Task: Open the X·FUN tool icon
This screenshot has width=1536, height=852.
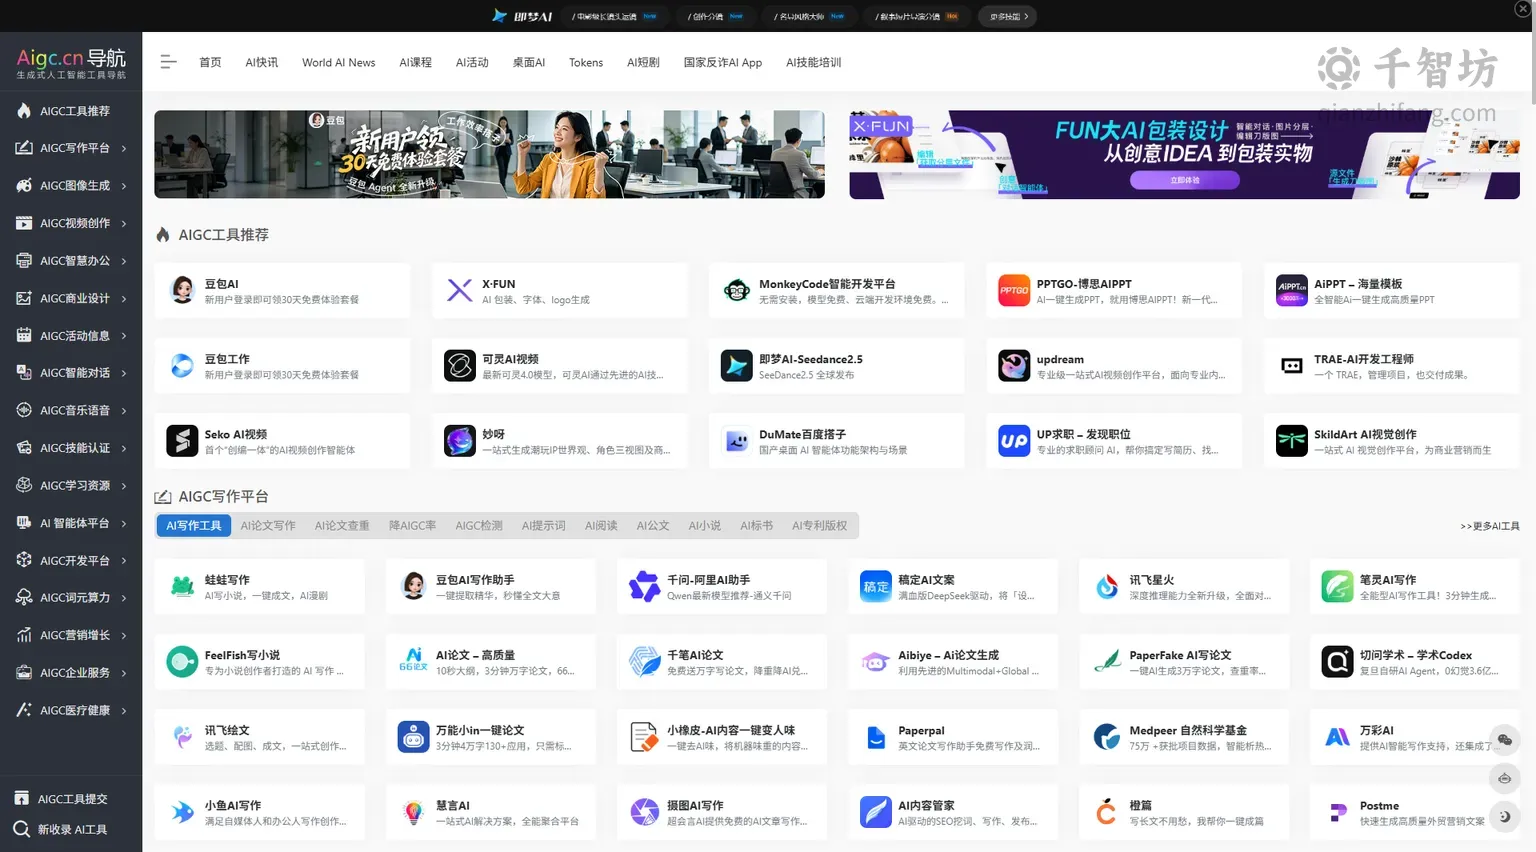Action: click(459, 291)
